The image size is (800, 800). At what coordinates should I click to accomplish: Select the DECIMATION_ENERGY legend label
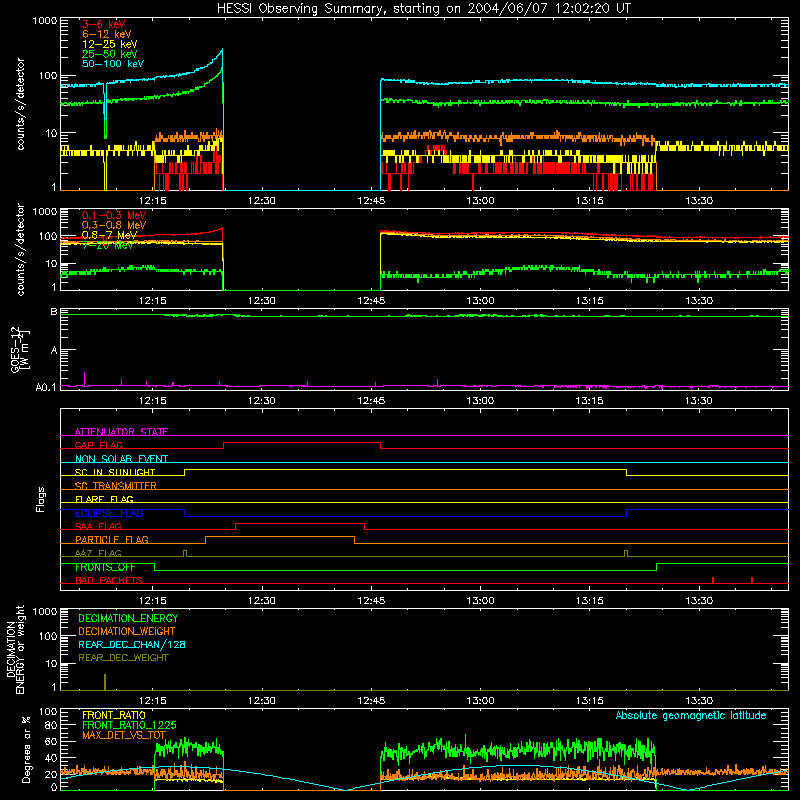pyautogui.click(x=128, y=618)
